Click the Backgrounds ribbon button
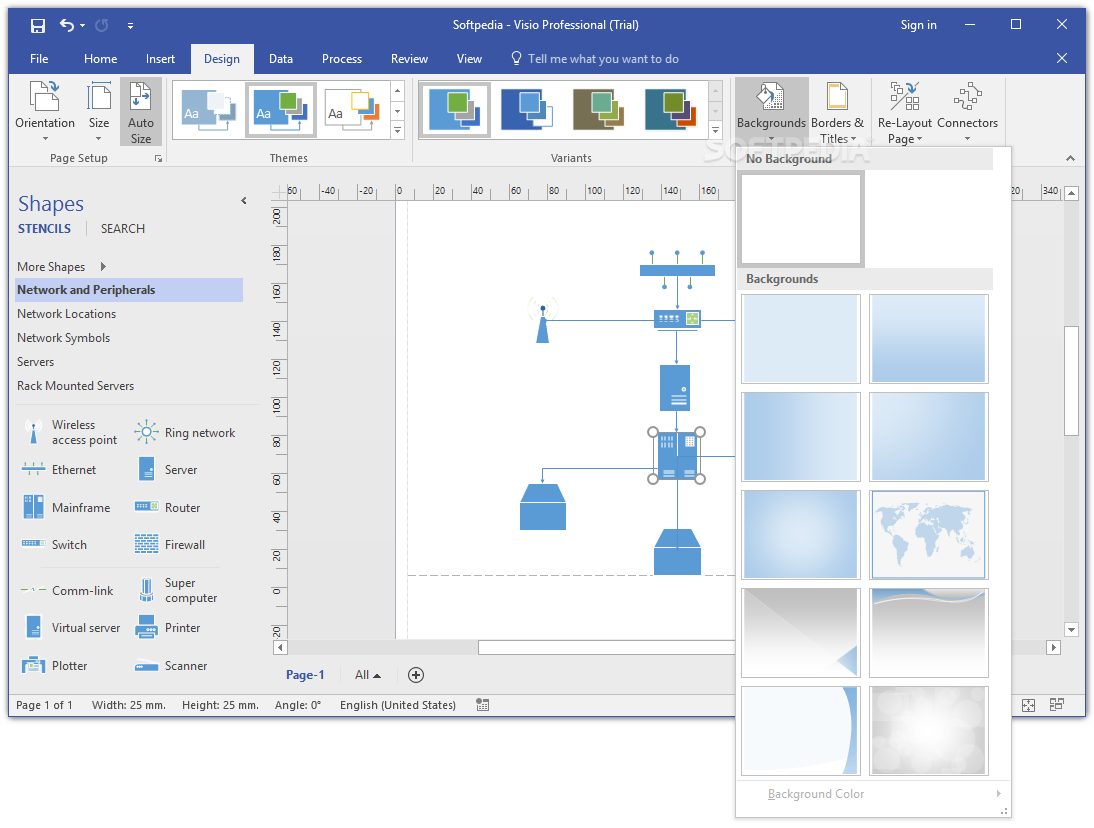Image resolution: width=1094 pixels, height=828 pixels. pyautogui.click(x=771, y=112)
